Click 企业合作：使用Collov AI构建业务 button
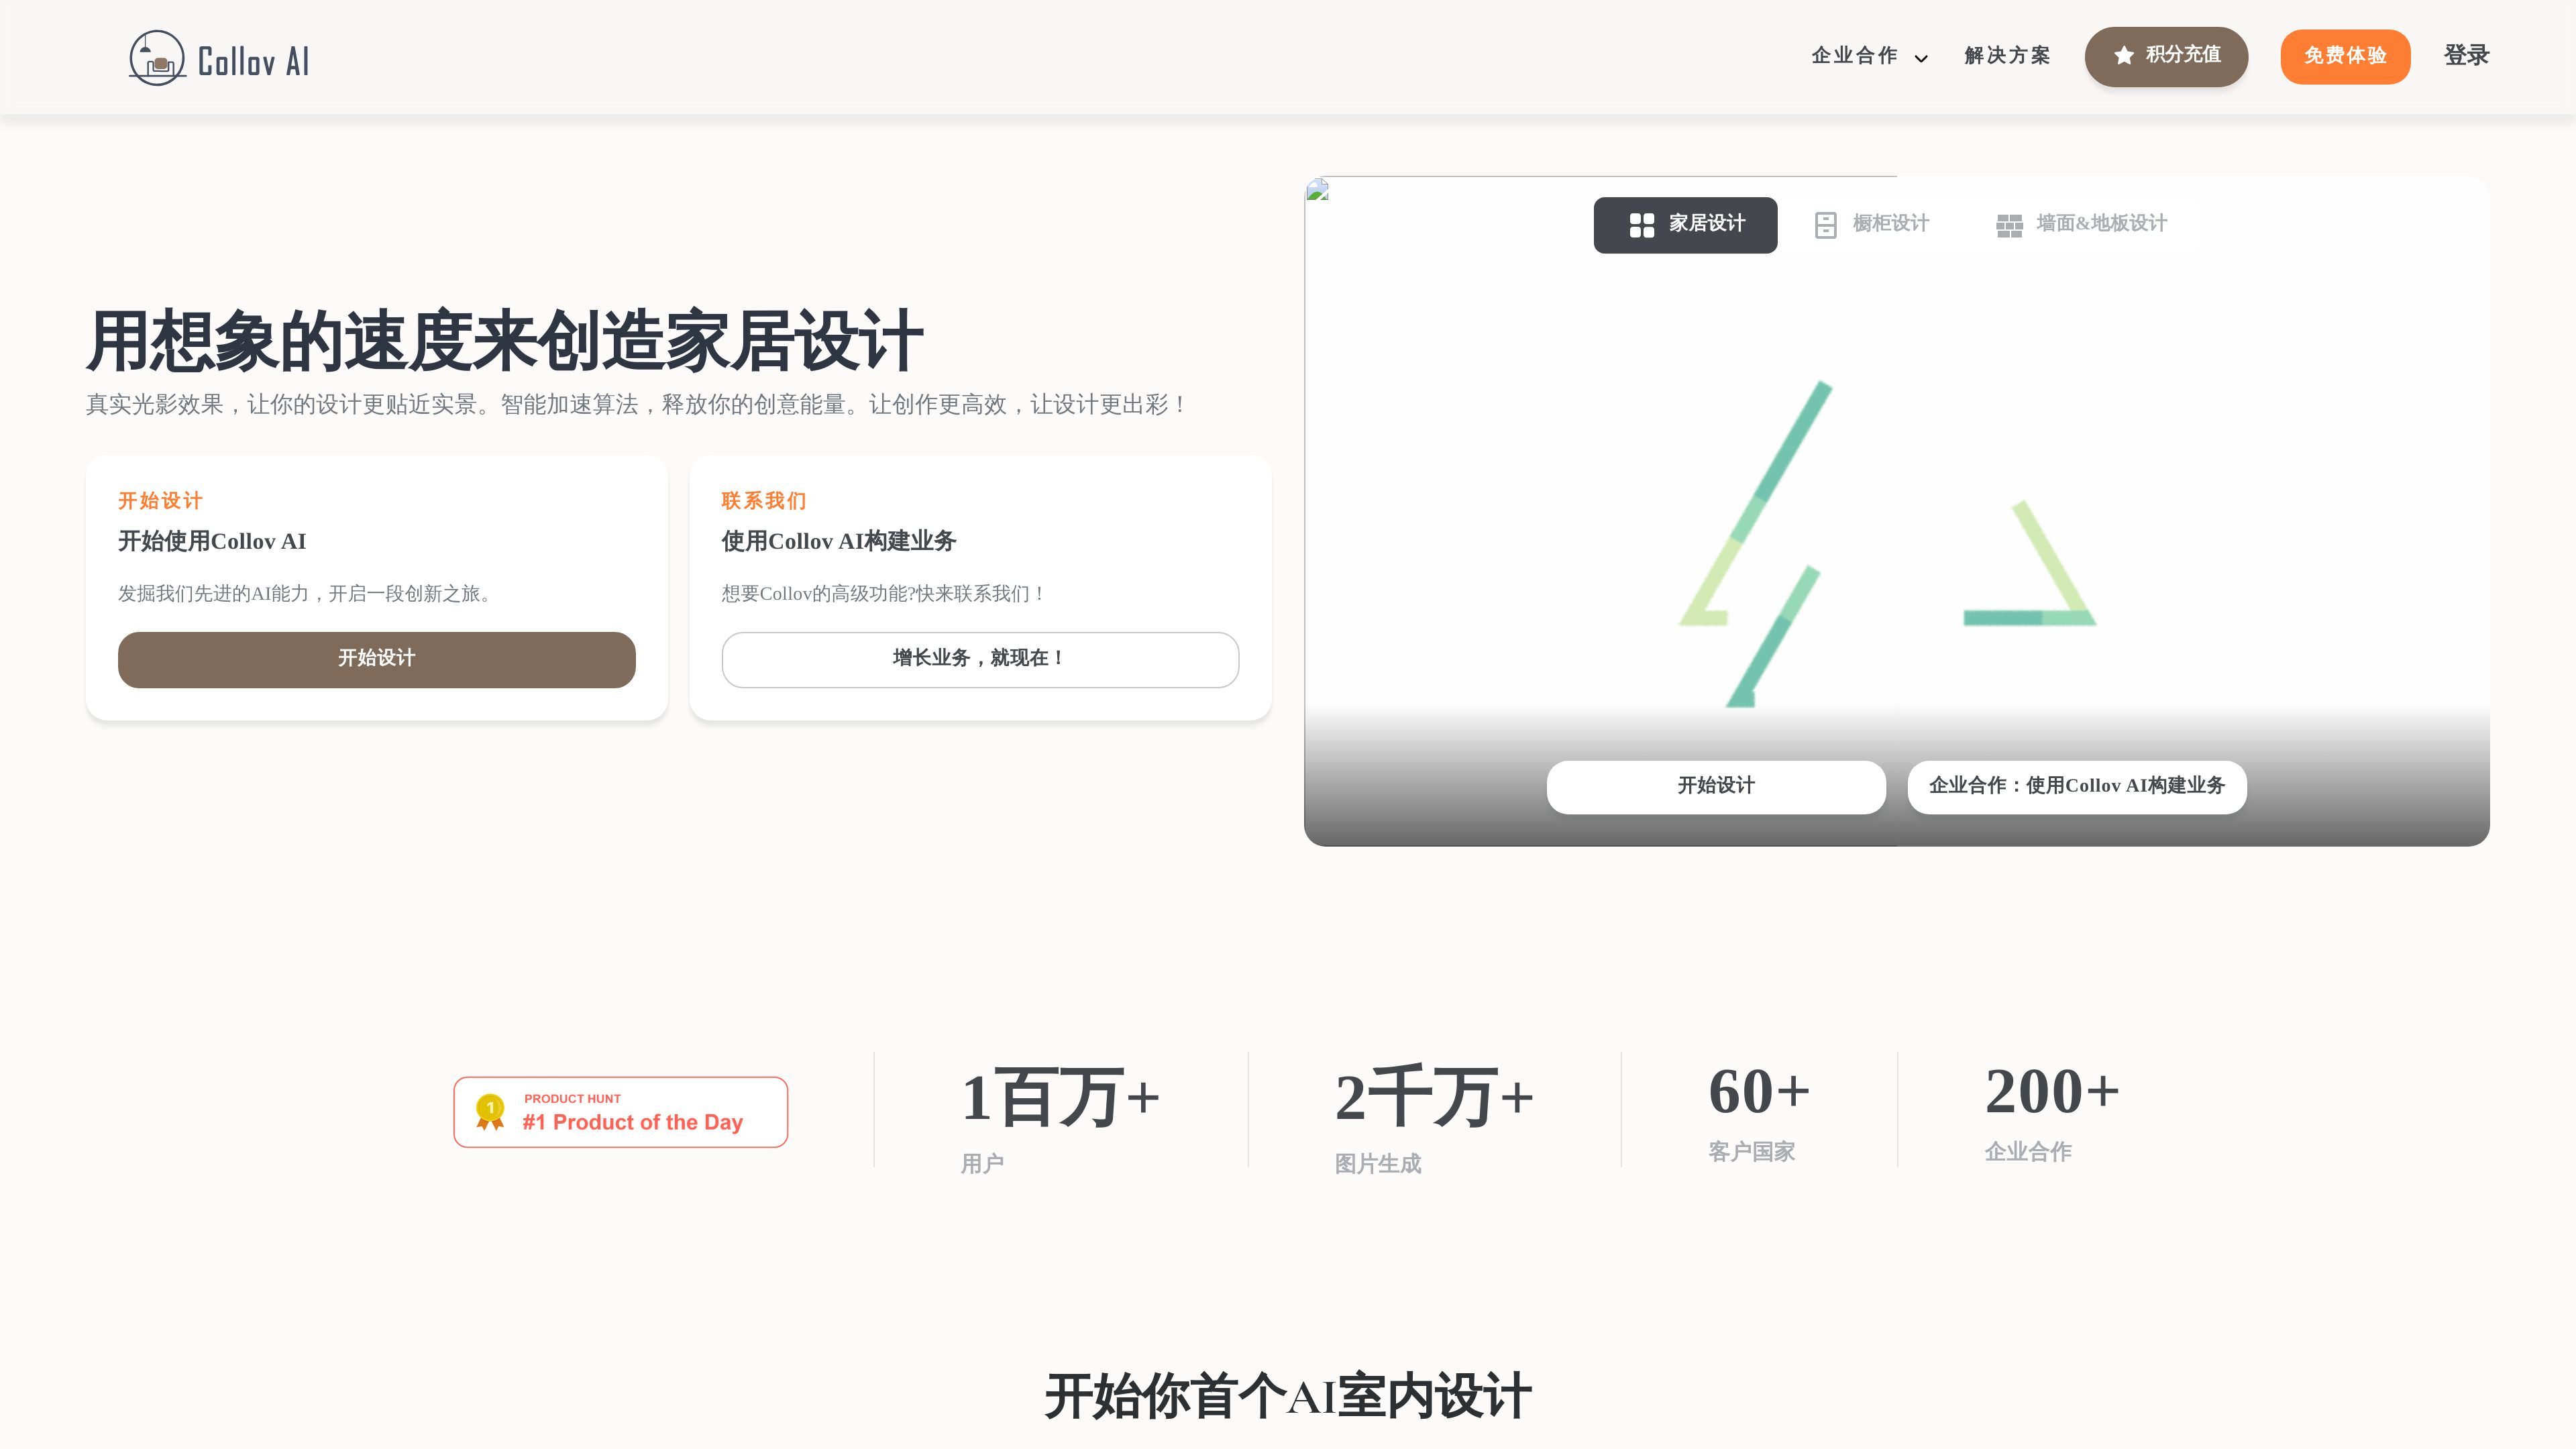 [2077, 787]
